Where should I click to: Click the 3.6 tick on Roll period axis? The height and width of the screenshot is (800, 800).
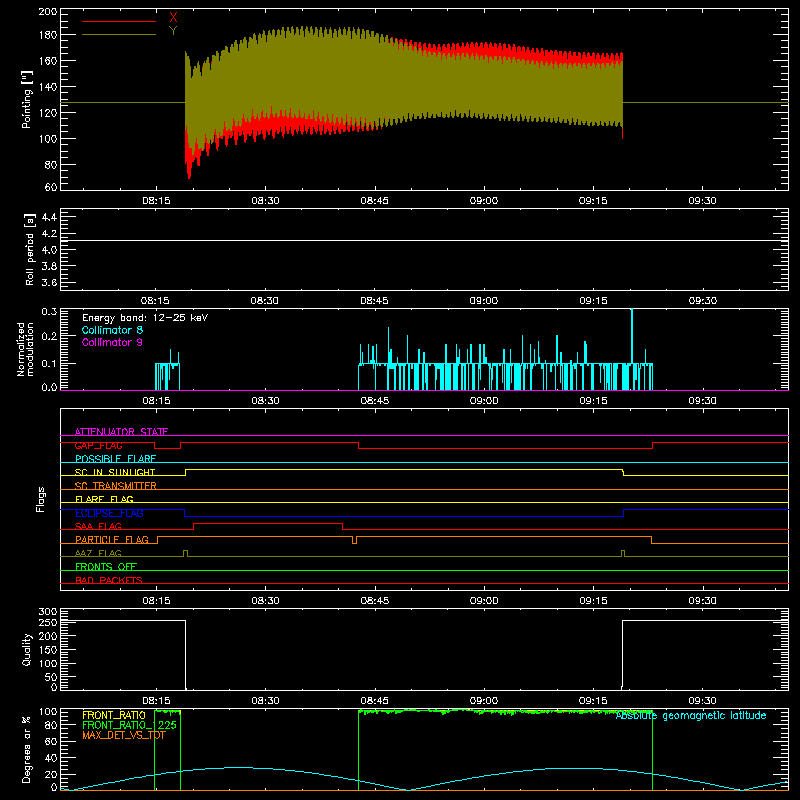(x=49, y=282)
